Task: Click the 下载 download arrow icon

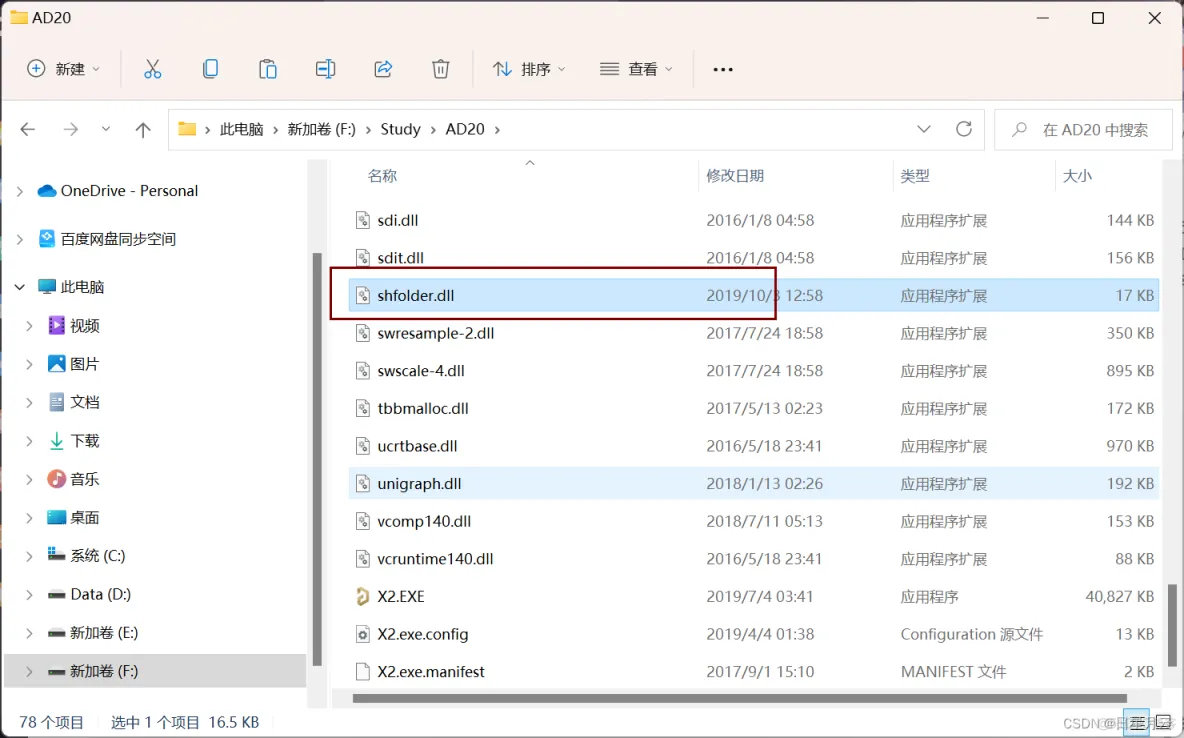Action: 57,441
